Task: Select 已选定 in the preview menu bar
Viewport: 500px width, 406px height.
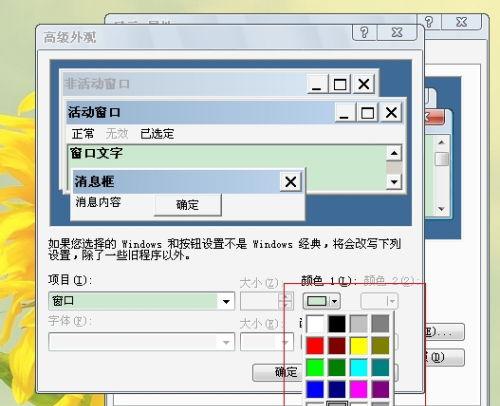Action: point(157,134)
